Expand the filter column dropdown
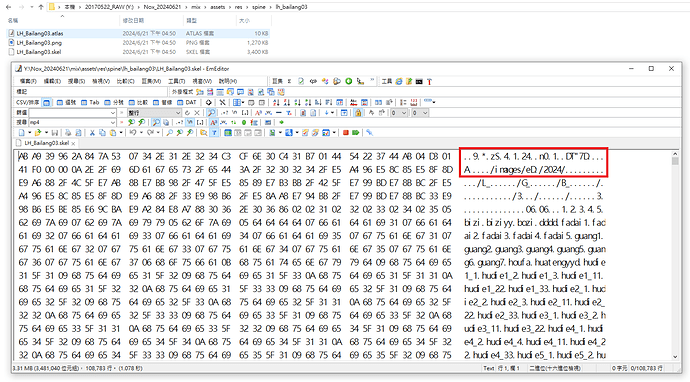The image size is (690, 382). point(178,113)
